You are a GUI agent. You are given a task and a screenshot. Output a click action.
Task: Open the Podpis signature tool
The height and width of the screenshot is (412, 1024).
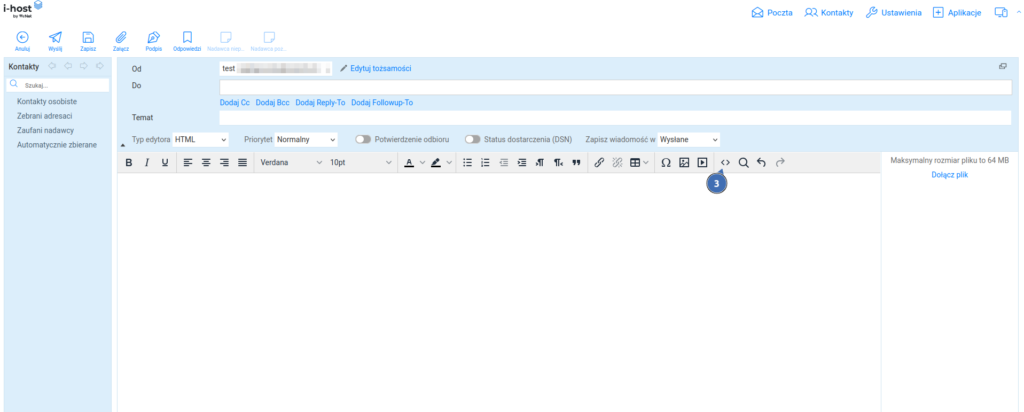pos(153,39)
